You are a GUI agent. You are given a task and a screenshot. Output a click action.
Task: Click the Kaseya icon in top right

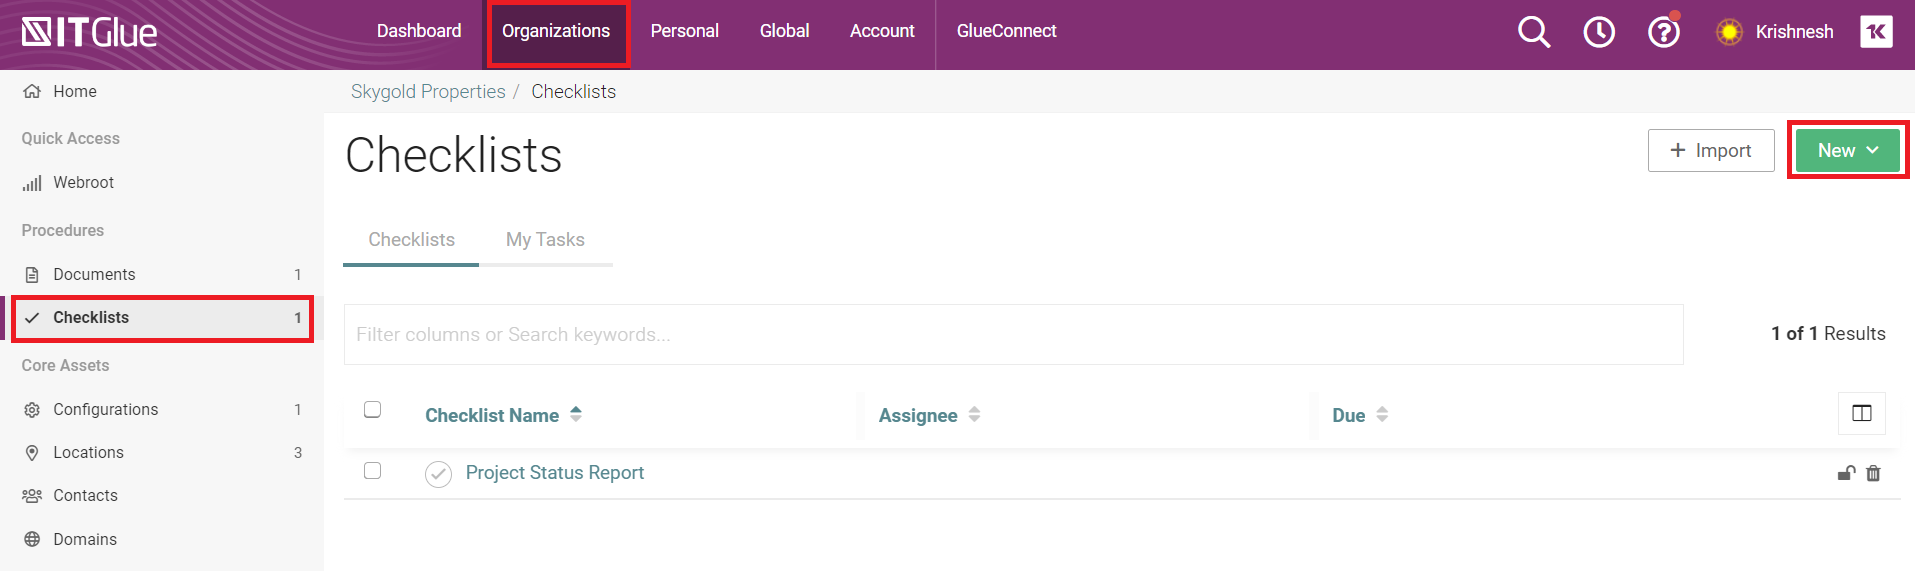point(1876,32)
